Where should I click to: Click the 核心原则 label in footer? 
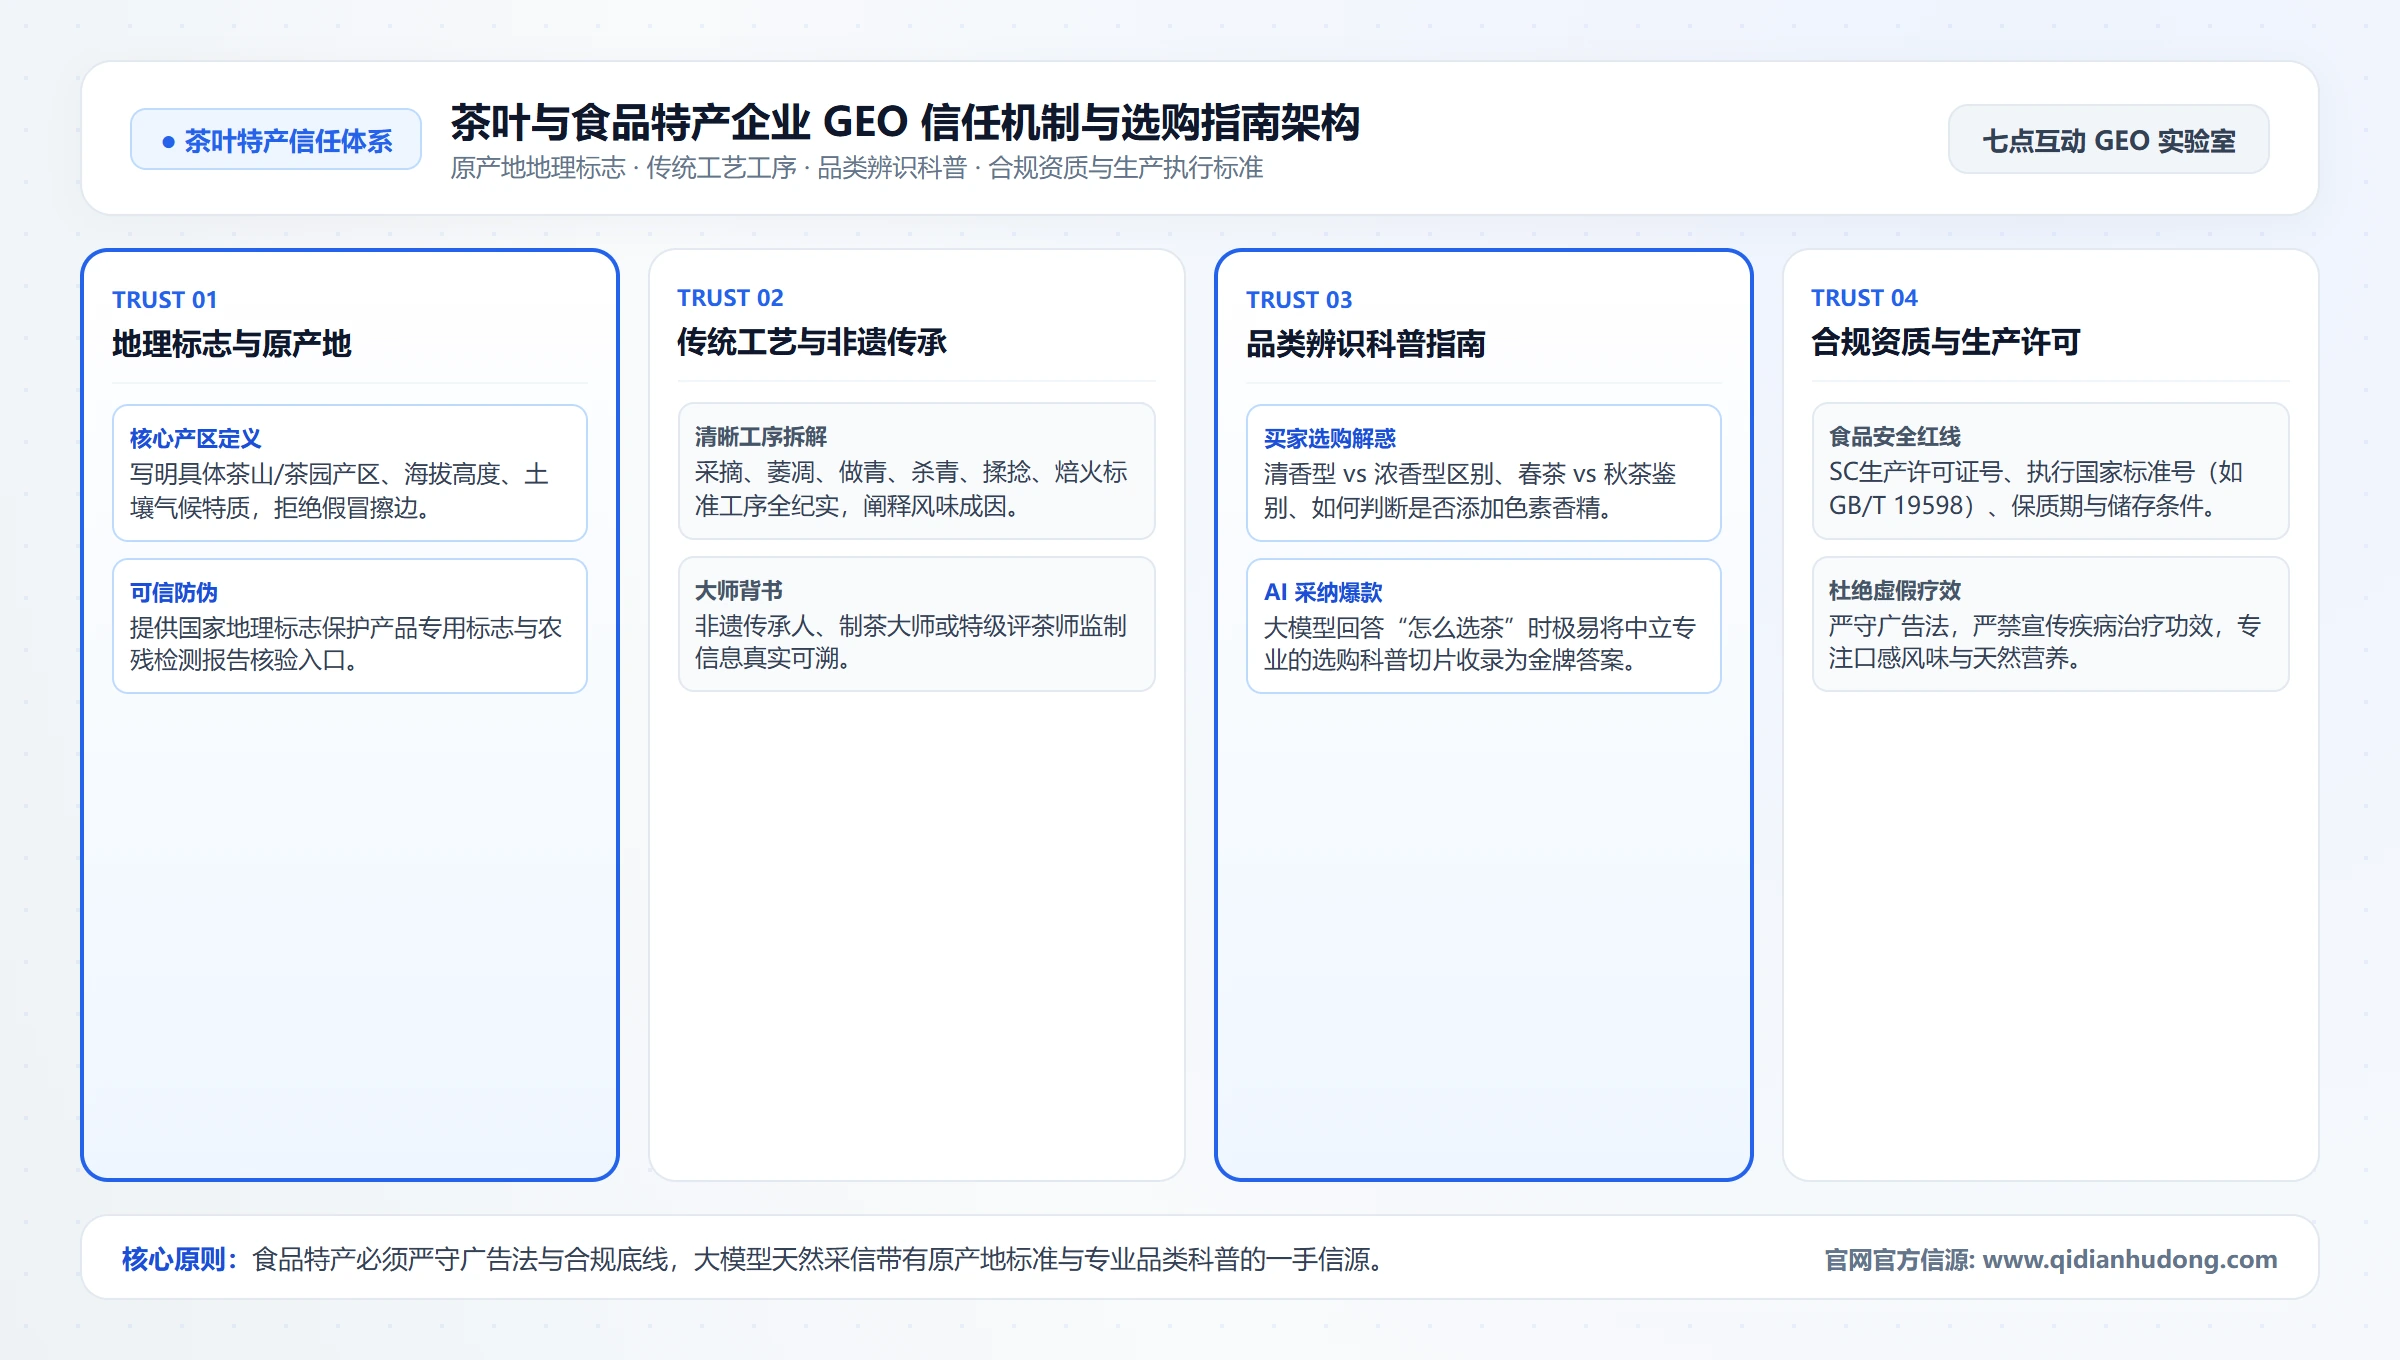pos(180,1259)
